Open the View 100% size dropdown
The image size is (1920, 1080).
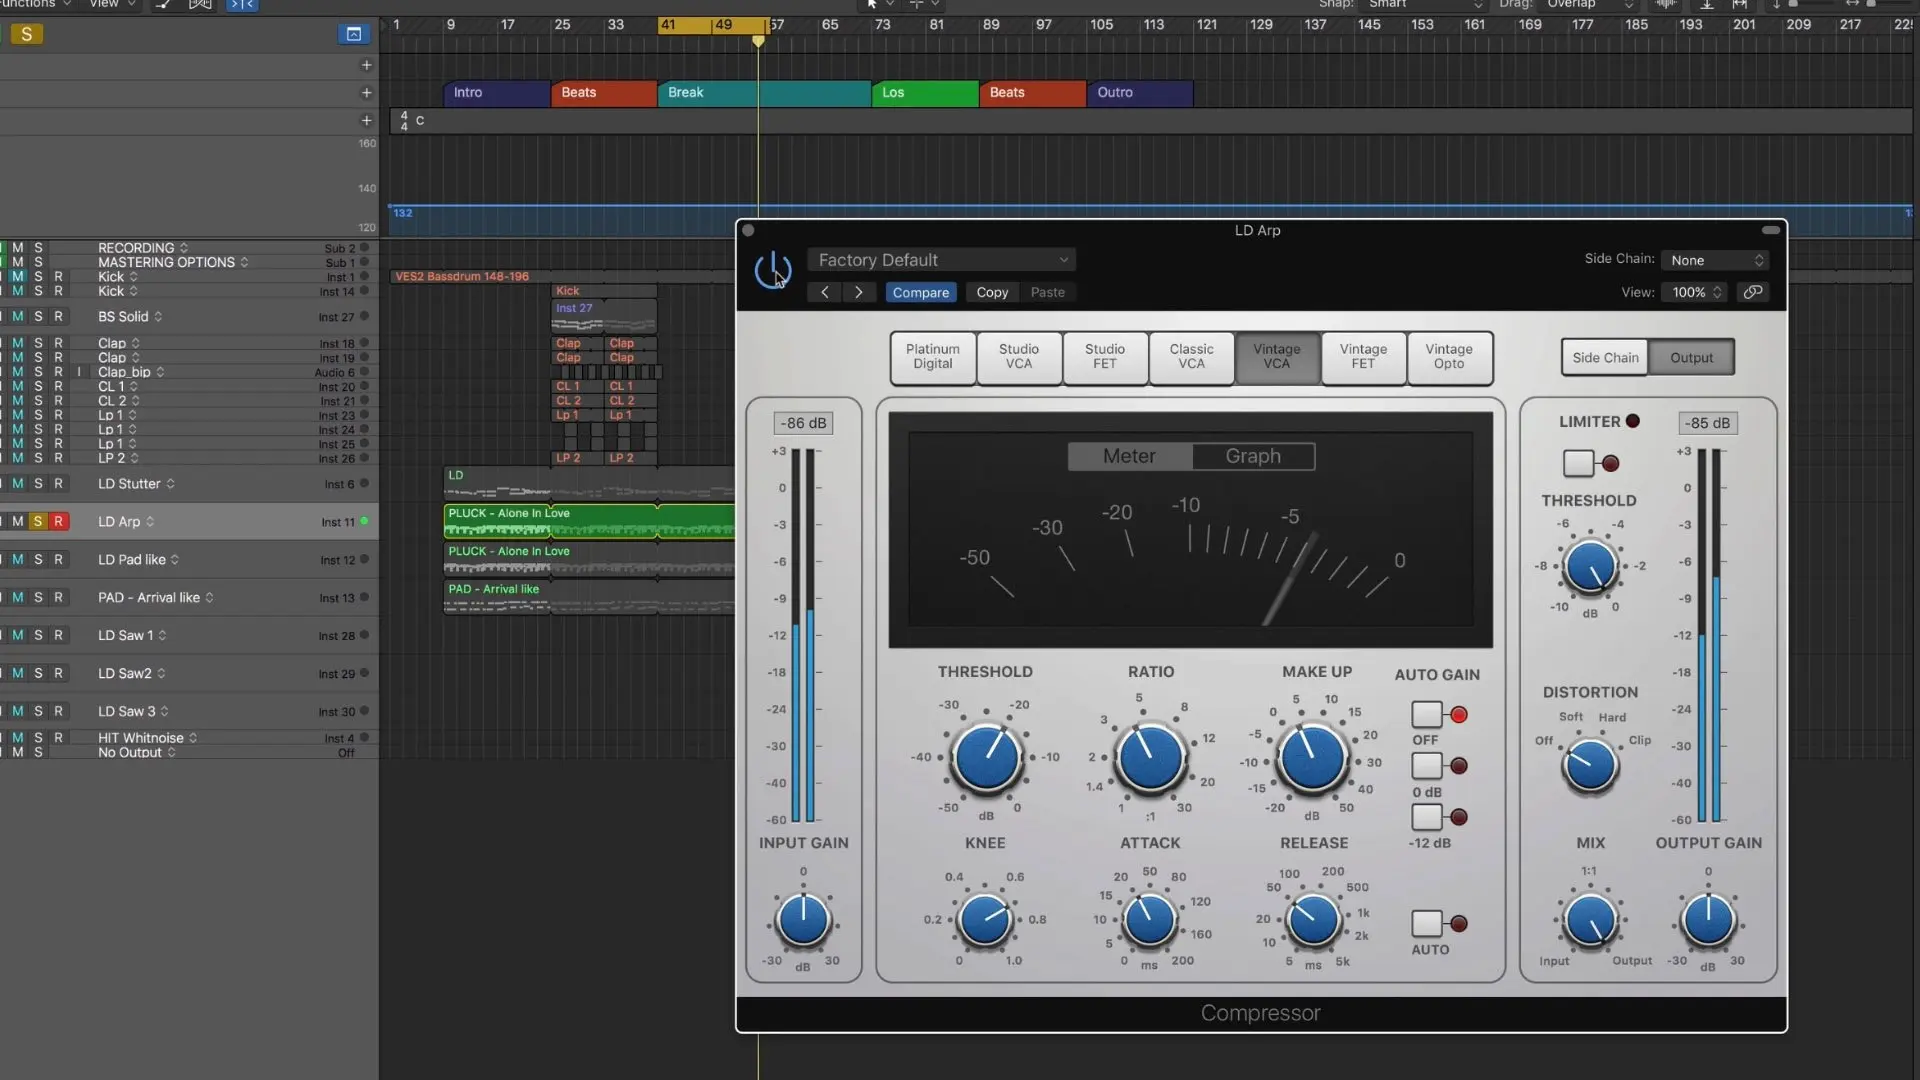pyautogui.click(x=1695, y=292)
